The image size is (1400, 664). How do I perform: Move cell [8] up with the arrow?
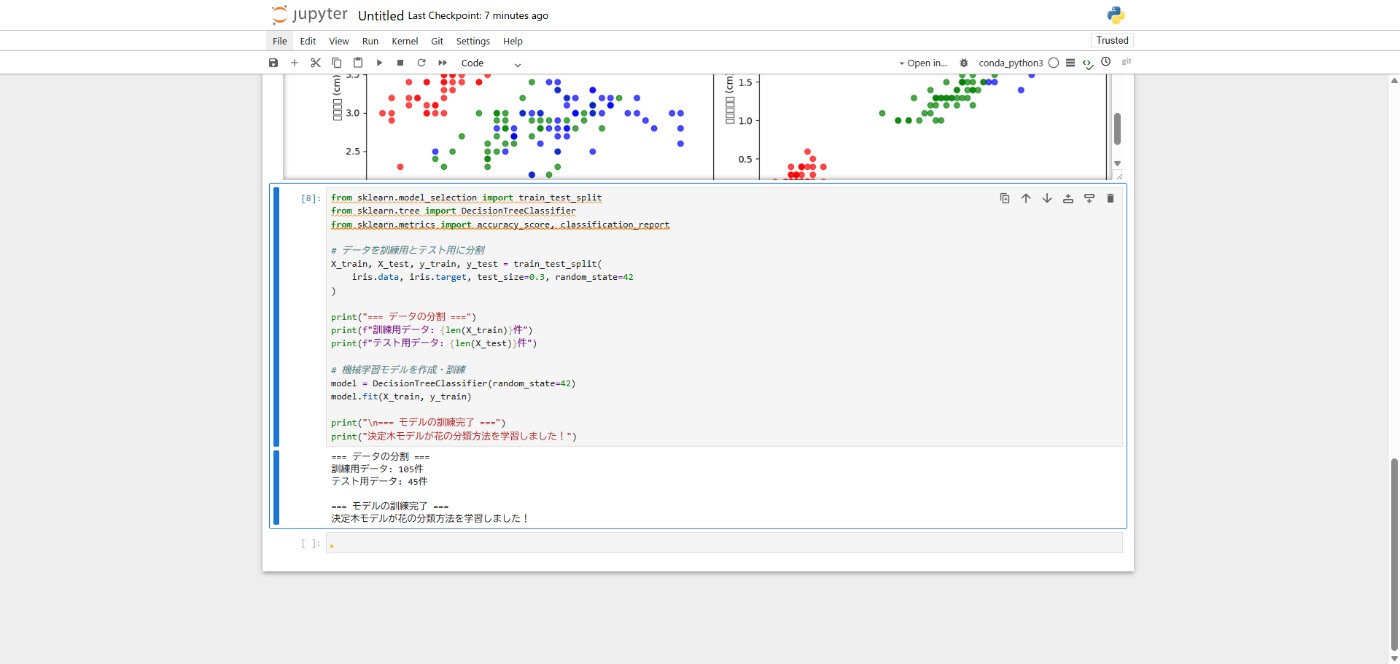click(x=1026, y=198)
